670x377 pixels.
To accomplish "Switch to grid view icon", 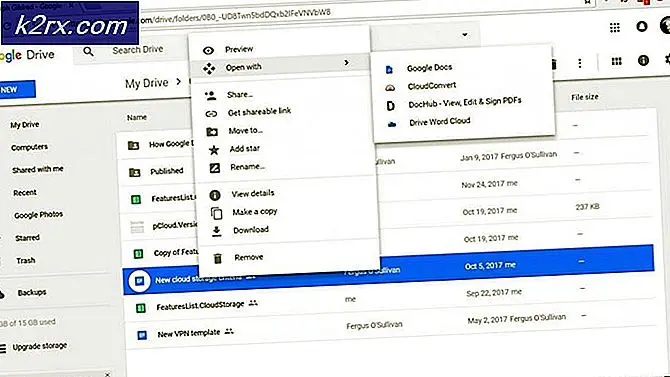I will tap(617, 62).
